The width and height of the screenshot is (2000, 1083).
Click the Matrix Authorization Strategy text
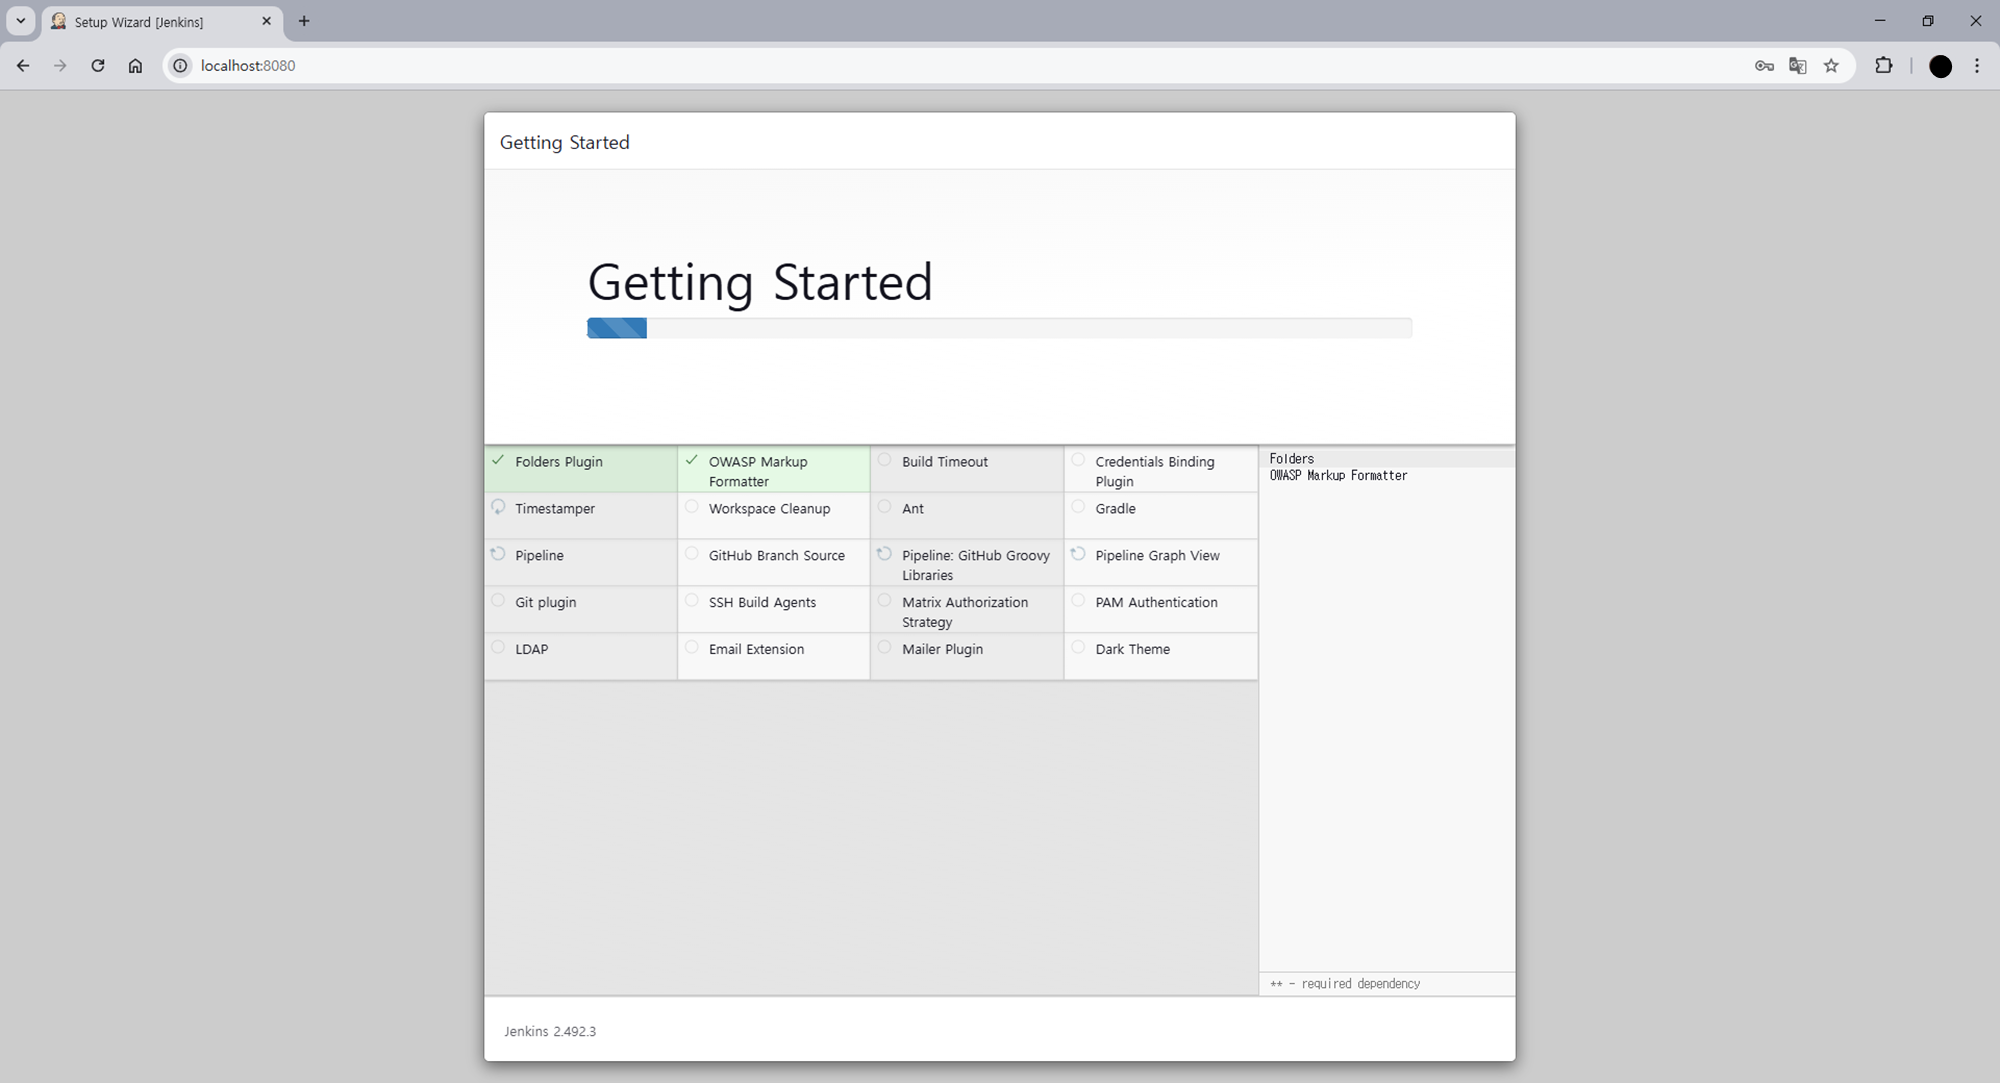click(965, 612)
